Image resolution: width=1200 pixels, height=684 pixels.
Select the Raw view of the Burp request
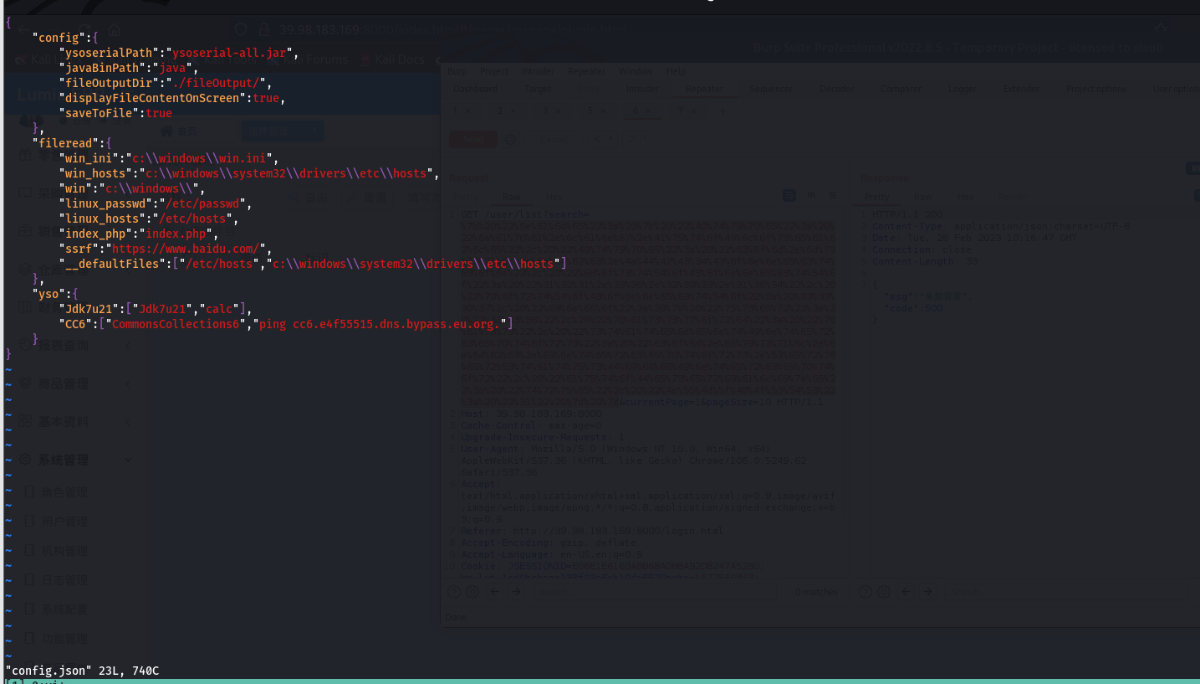tap(511, 197)
